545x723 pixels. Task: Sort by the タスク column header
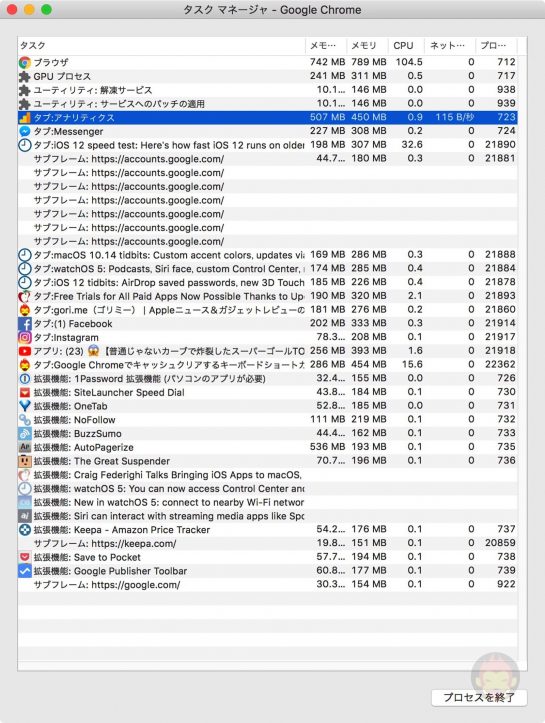coord(161,46)
